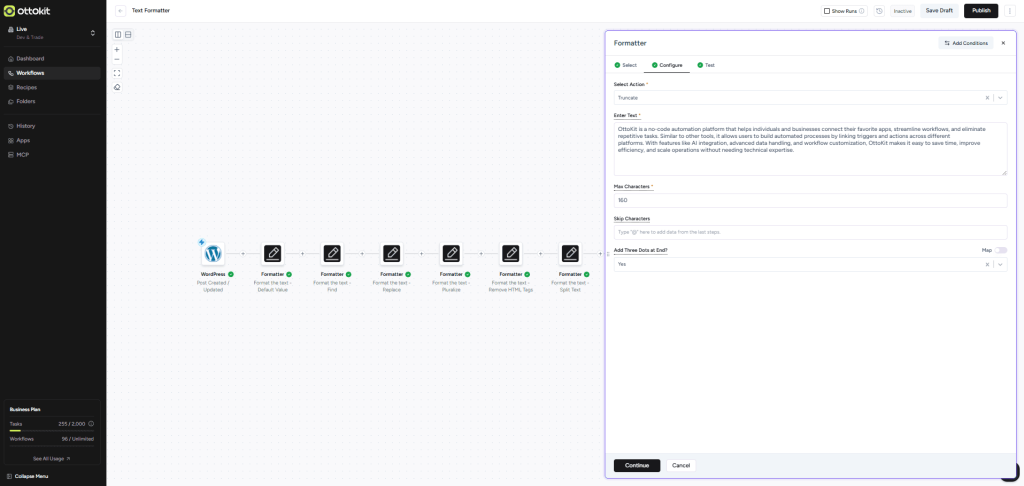This screenshot has height=486, width=1024.
Task: Click the canvas zoom in plus icon
Action: point(117,49)
